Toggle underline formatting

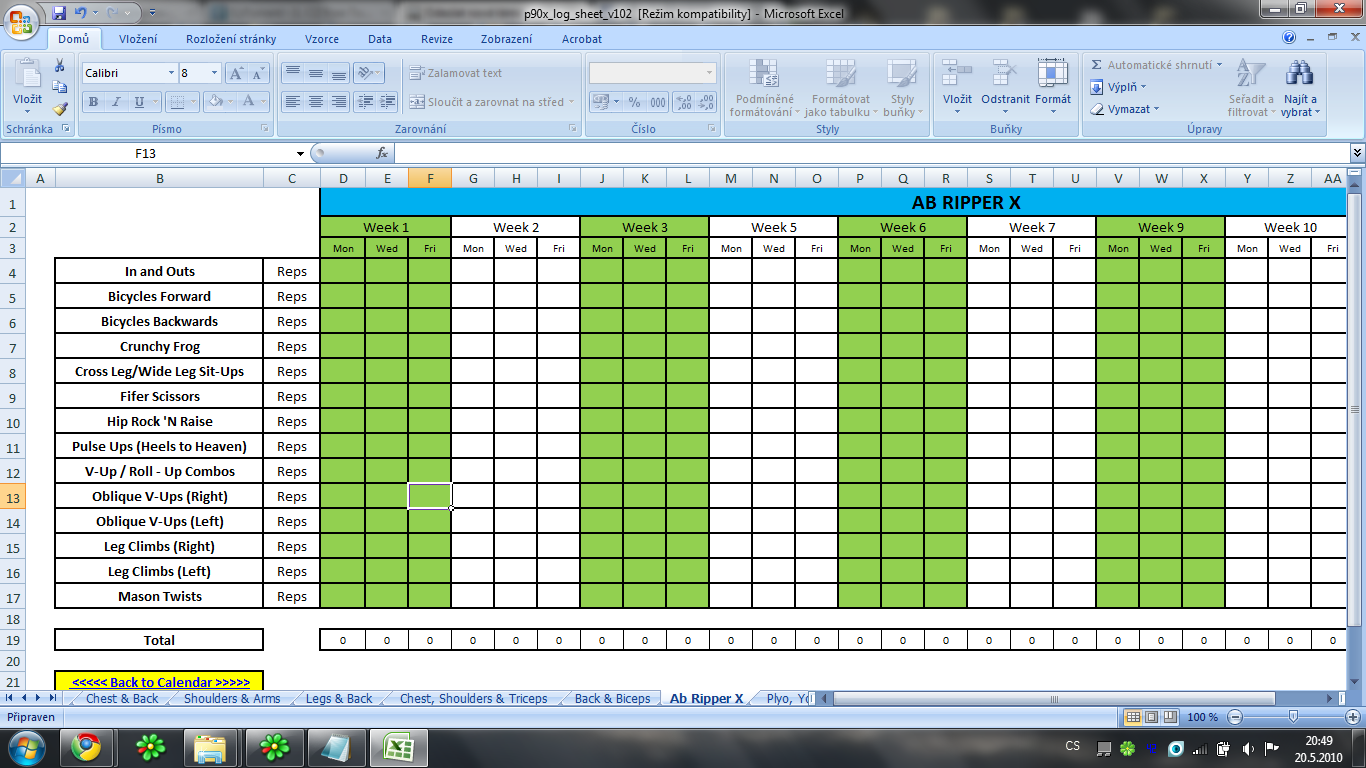click(139, 102)
